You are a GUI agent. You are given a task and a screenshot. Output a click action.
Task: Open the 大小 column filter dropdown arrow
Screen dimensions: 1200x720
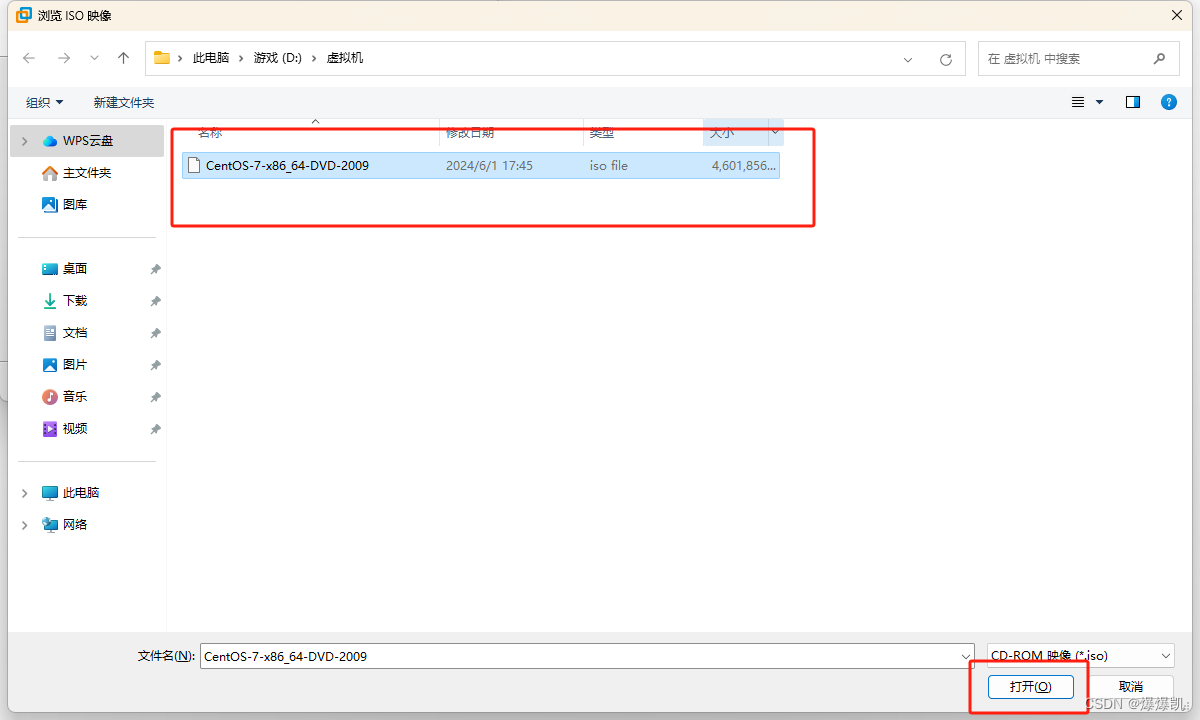(x=775, y=132)
